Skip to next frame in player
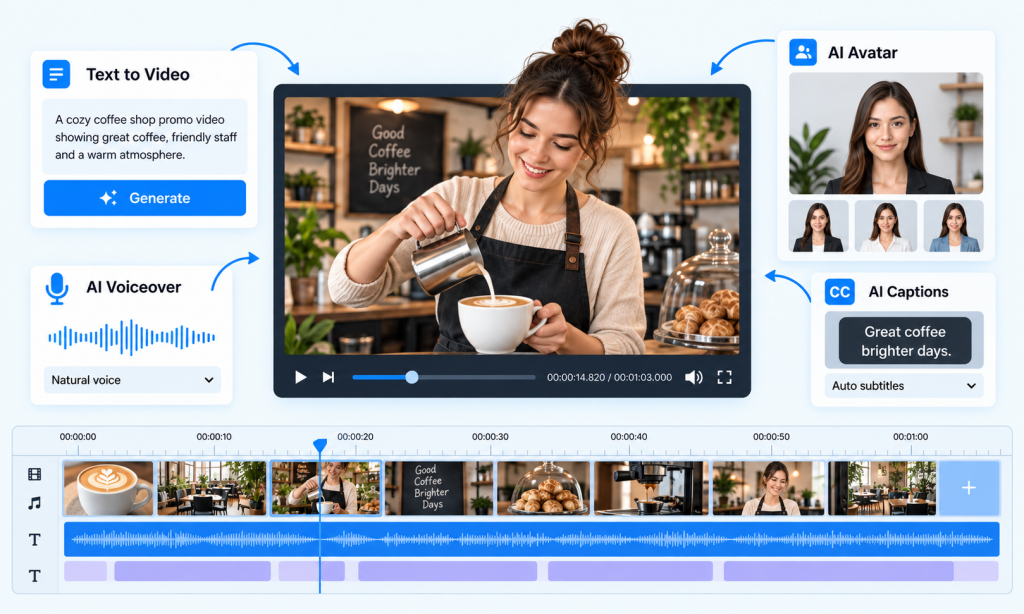Viewport: 1024px width, 614px height. (328, 378)
